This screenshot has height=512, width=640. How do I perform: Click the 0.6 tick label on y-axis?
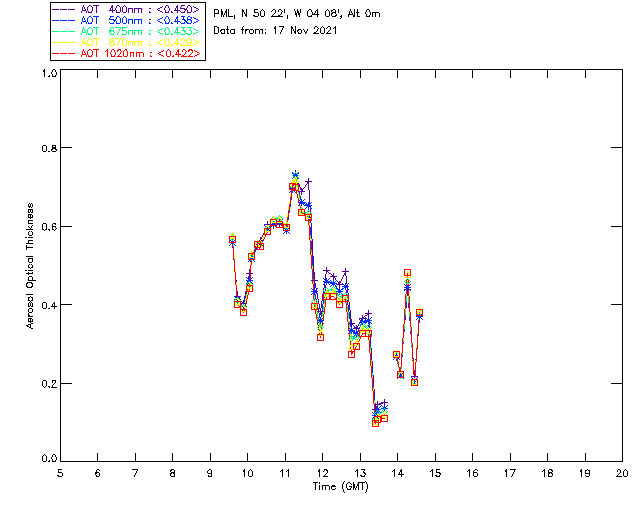pos(47,227)
